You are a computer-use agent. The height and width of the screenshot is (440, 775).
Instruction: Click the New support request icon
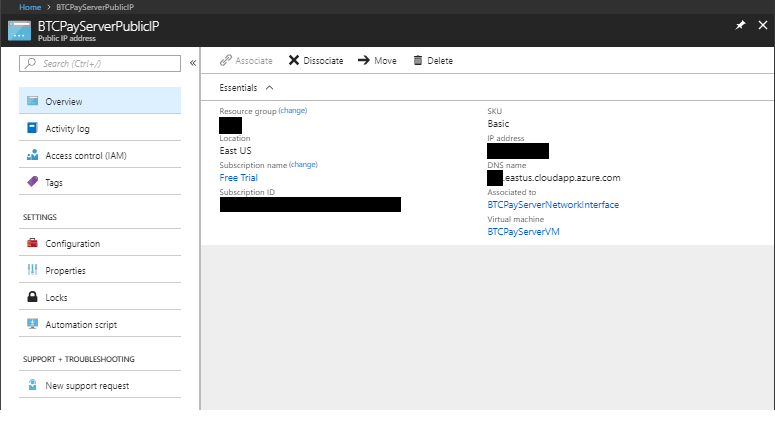pos(32,385)
